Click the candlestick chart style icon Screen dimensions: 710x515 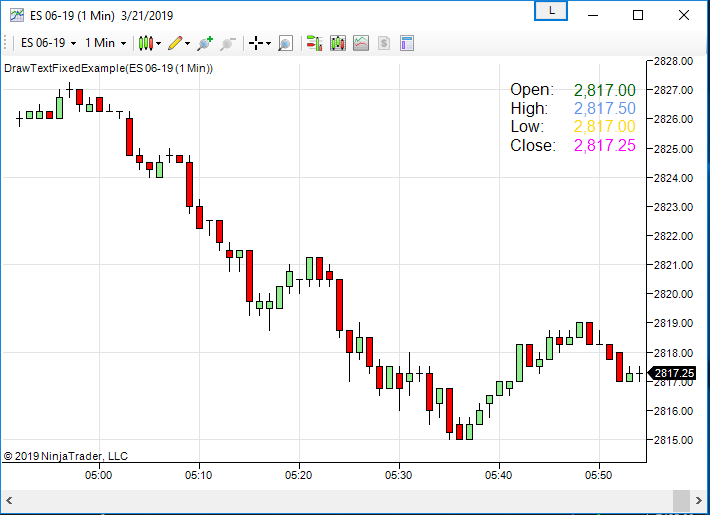coord(146,43)
